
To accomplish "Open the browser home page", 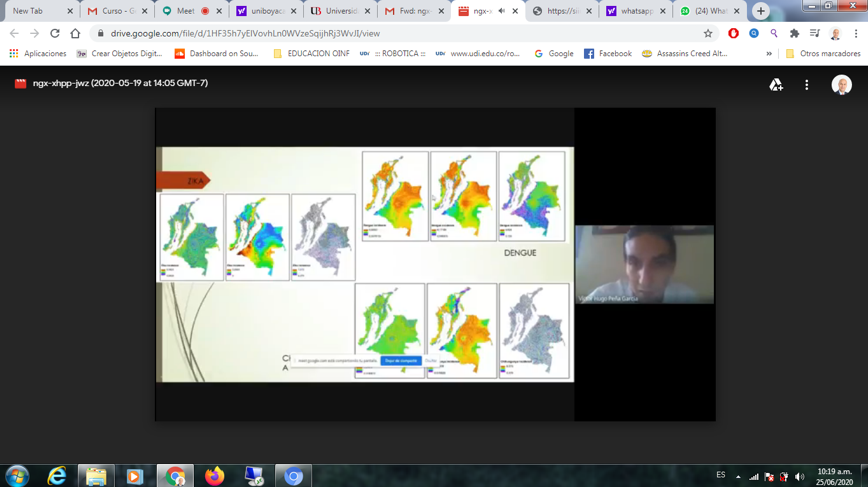I will pos(75,33).
